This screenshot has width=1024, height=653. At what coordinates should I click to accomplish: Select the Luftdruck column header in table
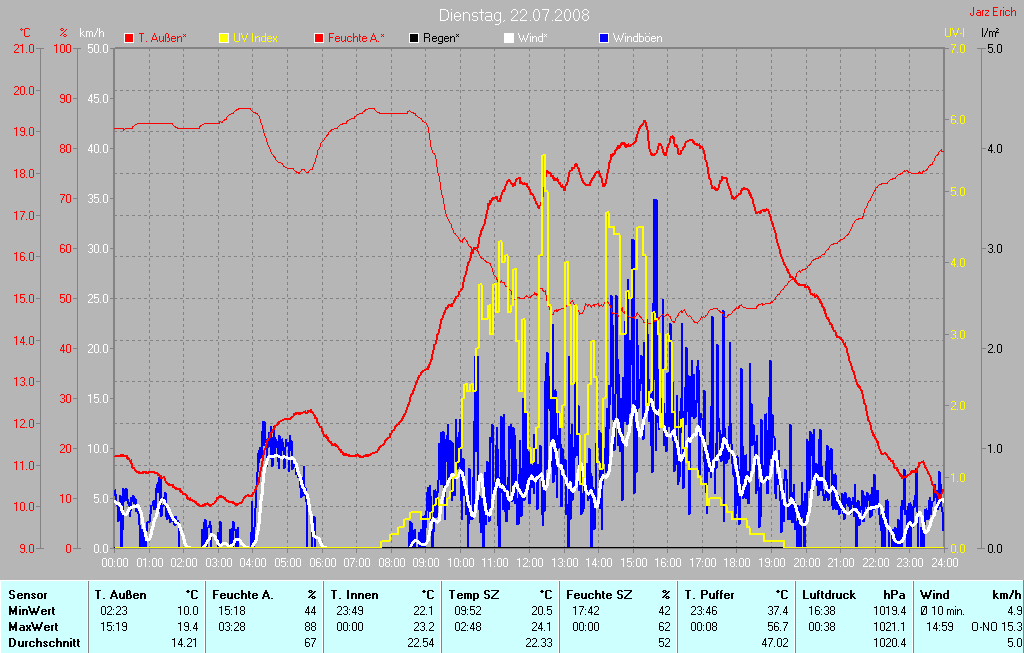(x=830, y=594)
